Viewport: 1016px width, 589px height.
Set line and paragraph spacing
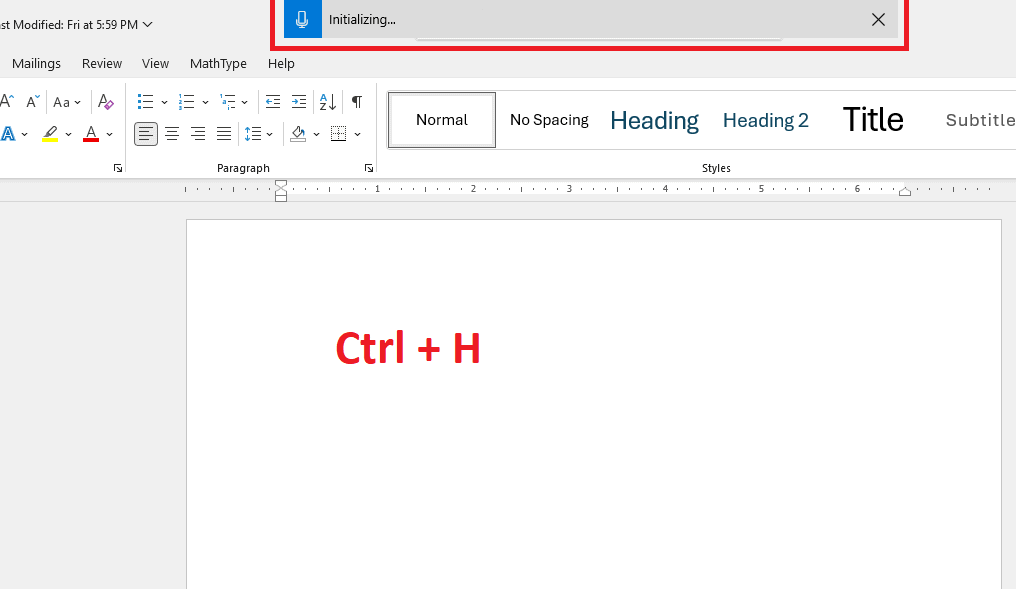(253, 134)
